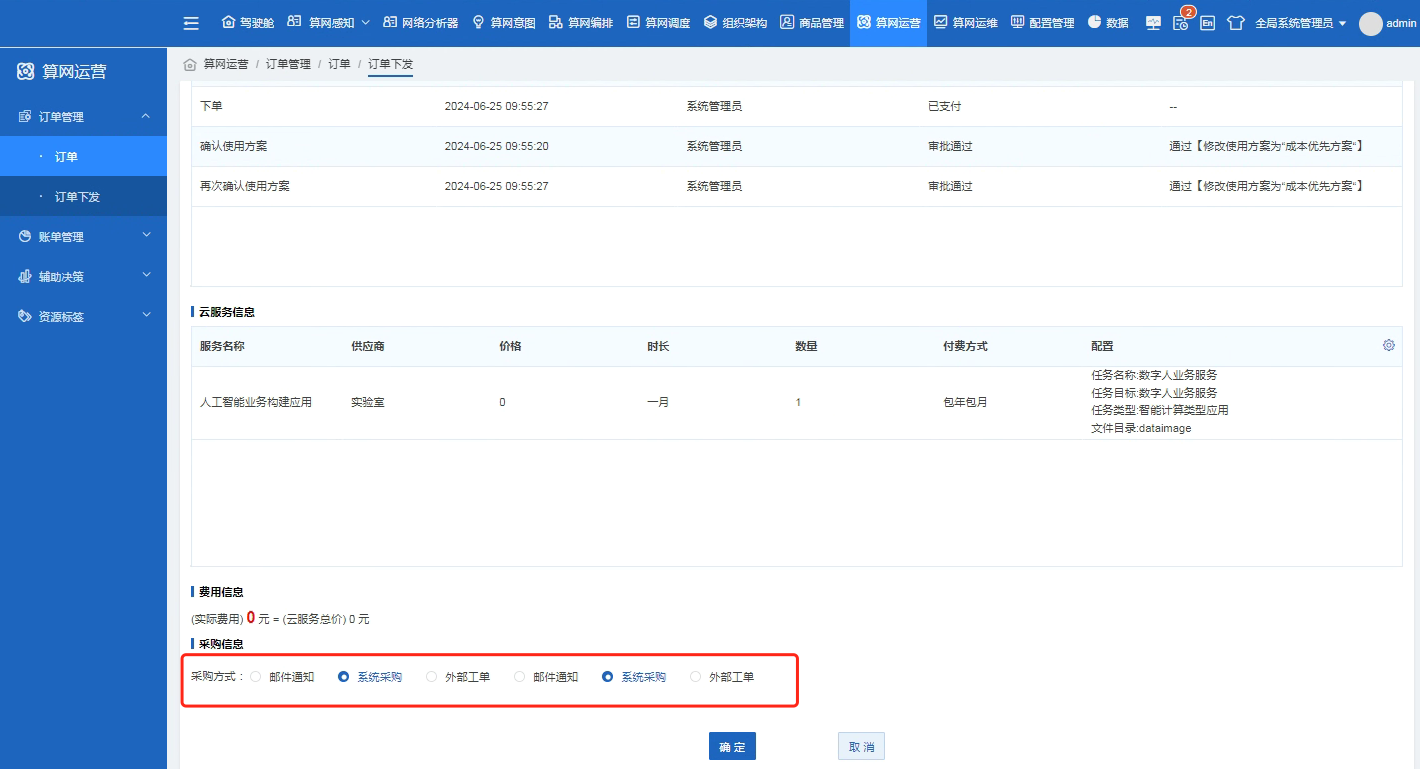Viewport: 1420px width, 769px height.
Task: Click the 付费方式 column header
Action: [x=966, y=346]
